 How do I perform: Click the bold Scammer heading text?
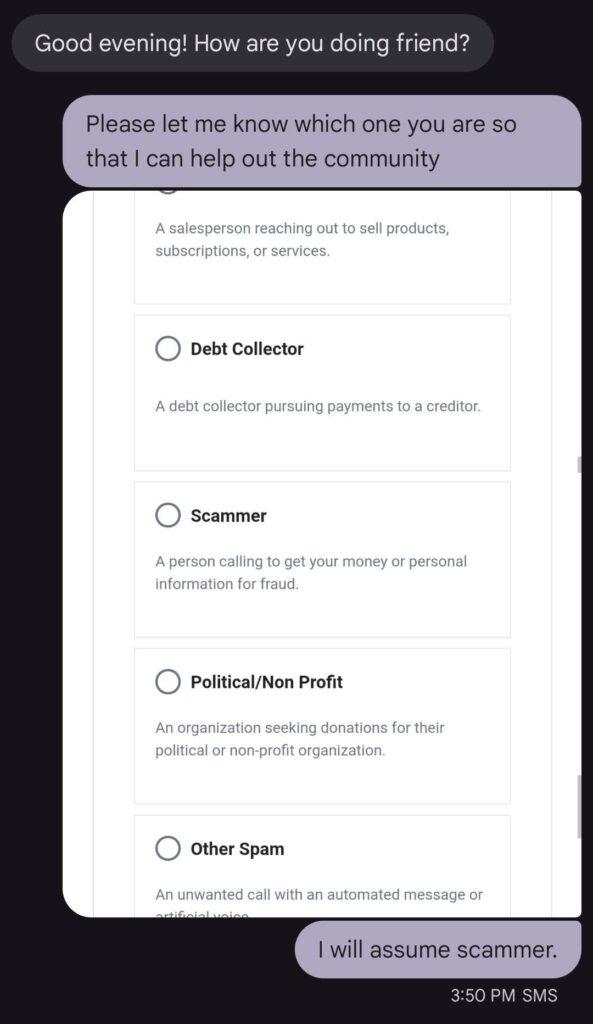(x=229, y=515)
